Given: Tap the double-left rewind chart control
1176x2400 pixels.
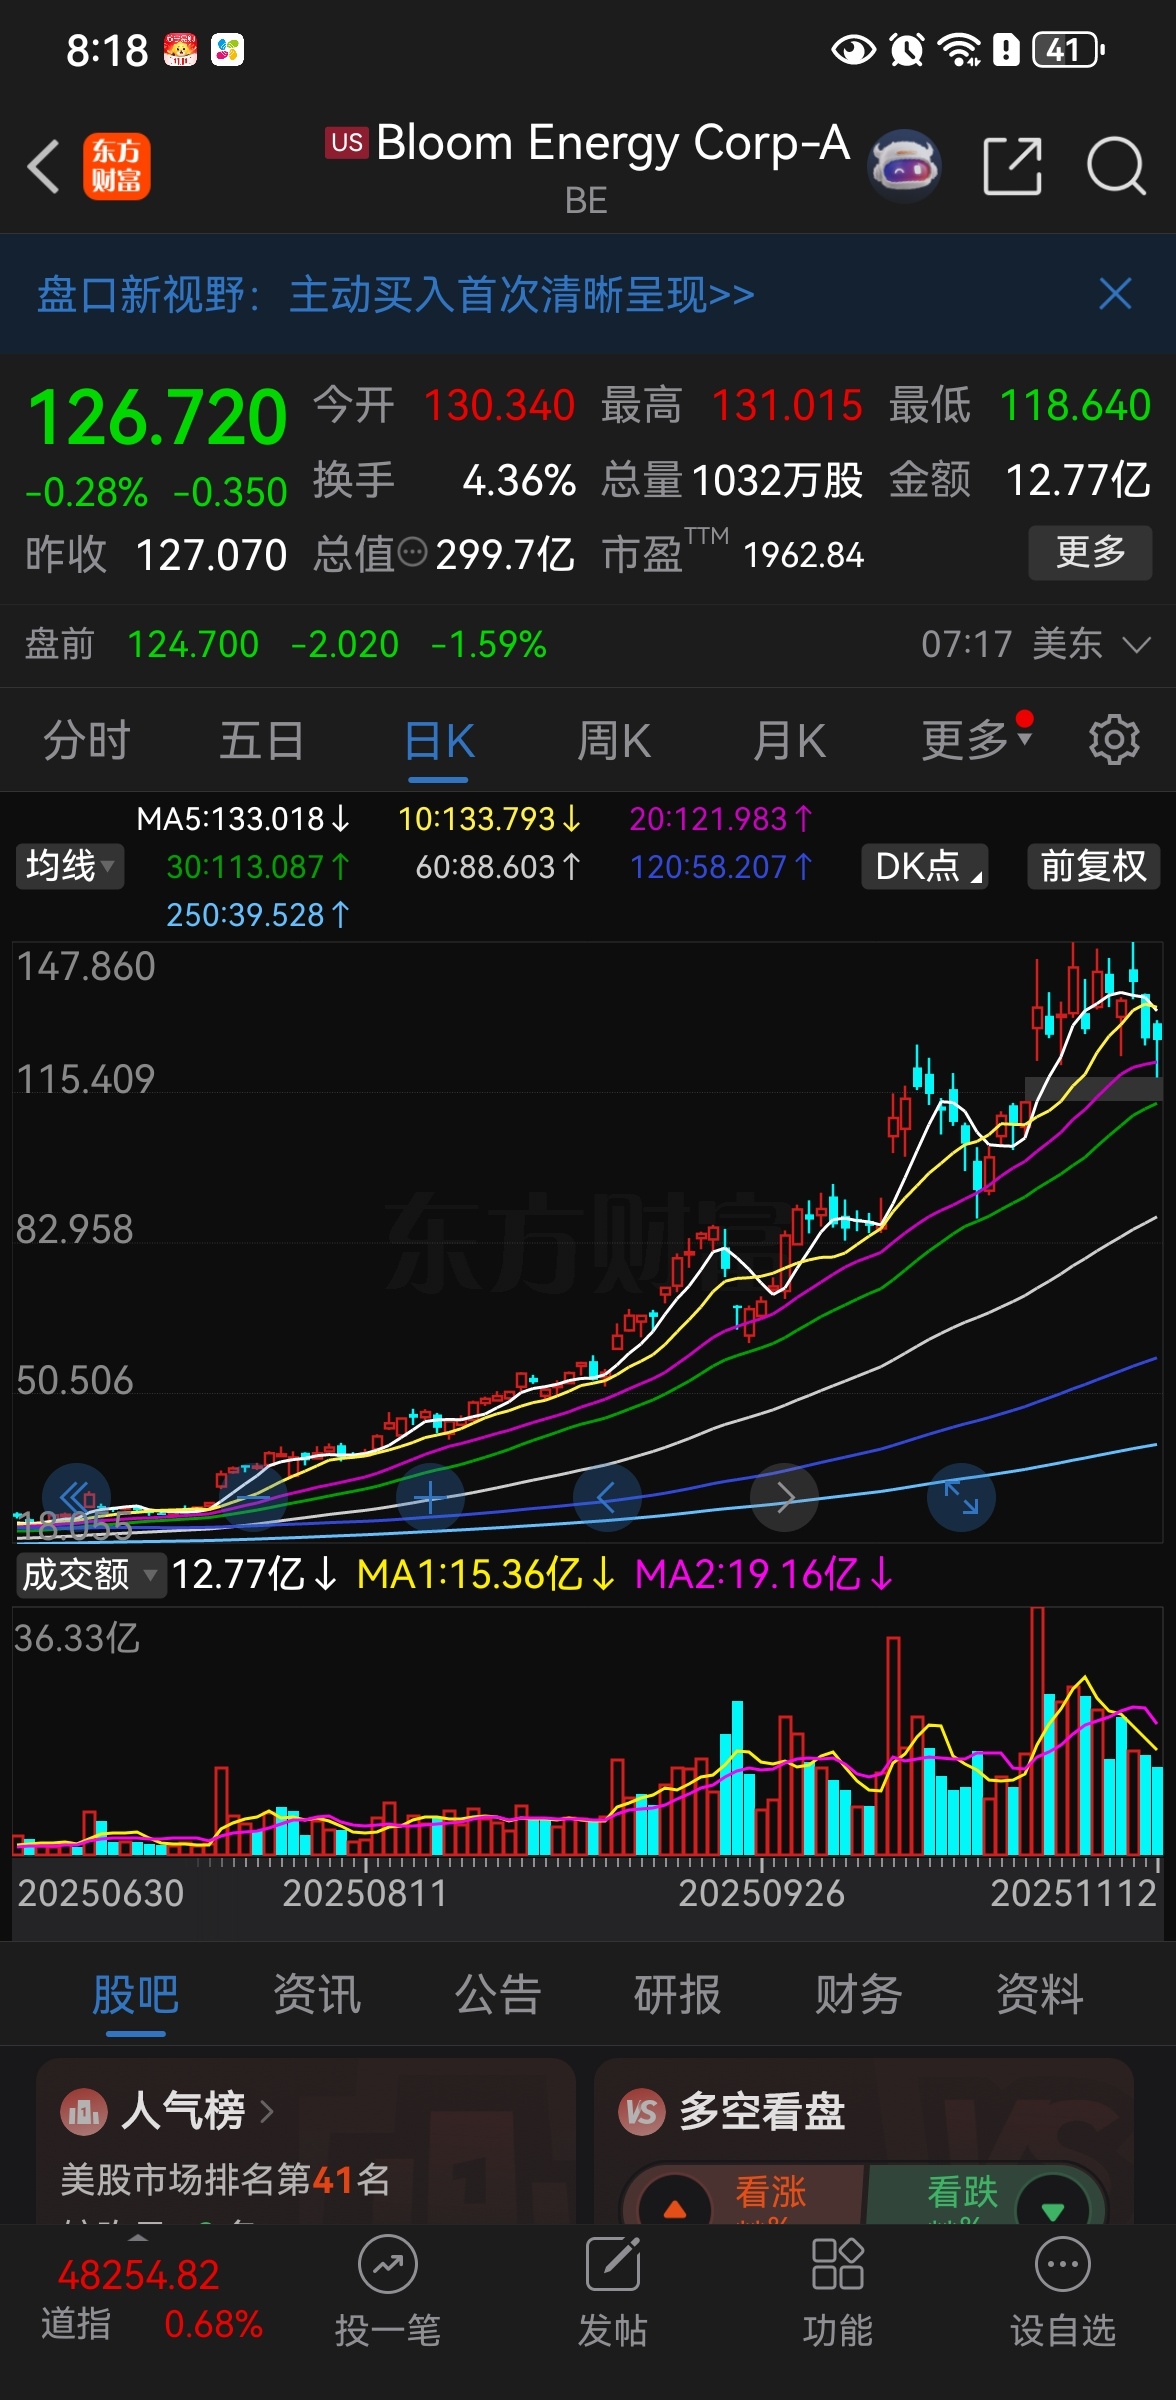Looking at the screenshot, I should [x=77, y=1497].
